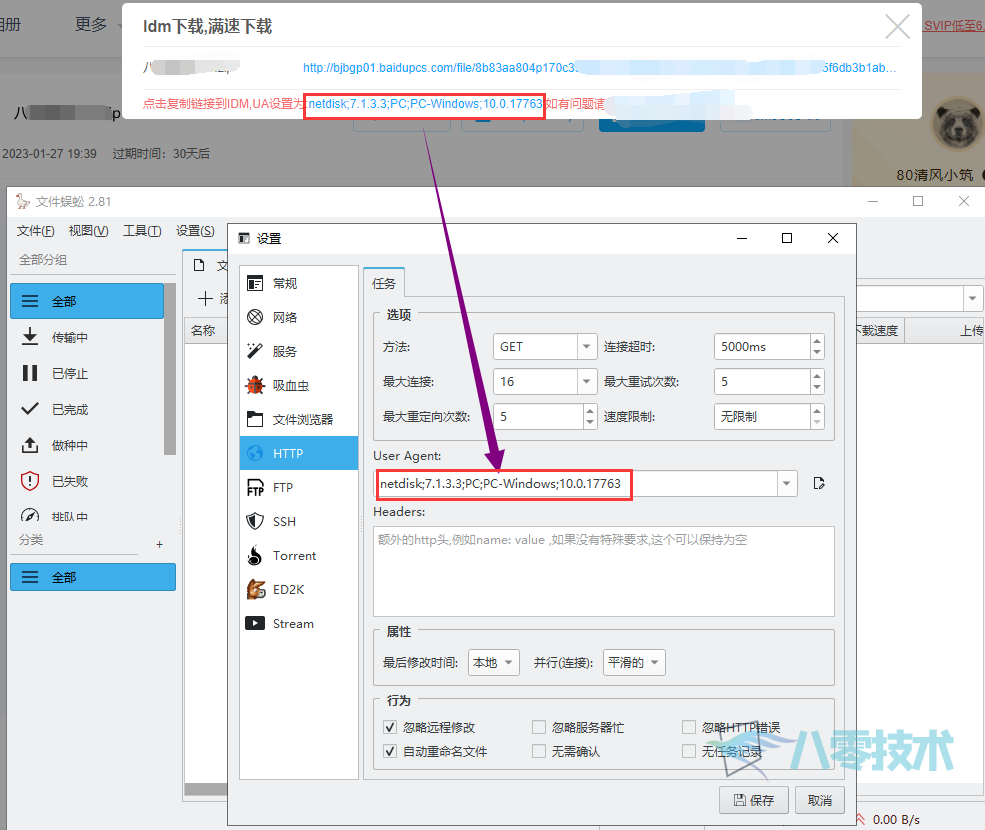Show 已完成 tasks in main window
This screenshot has height=830, width=985.
[87, 409]
